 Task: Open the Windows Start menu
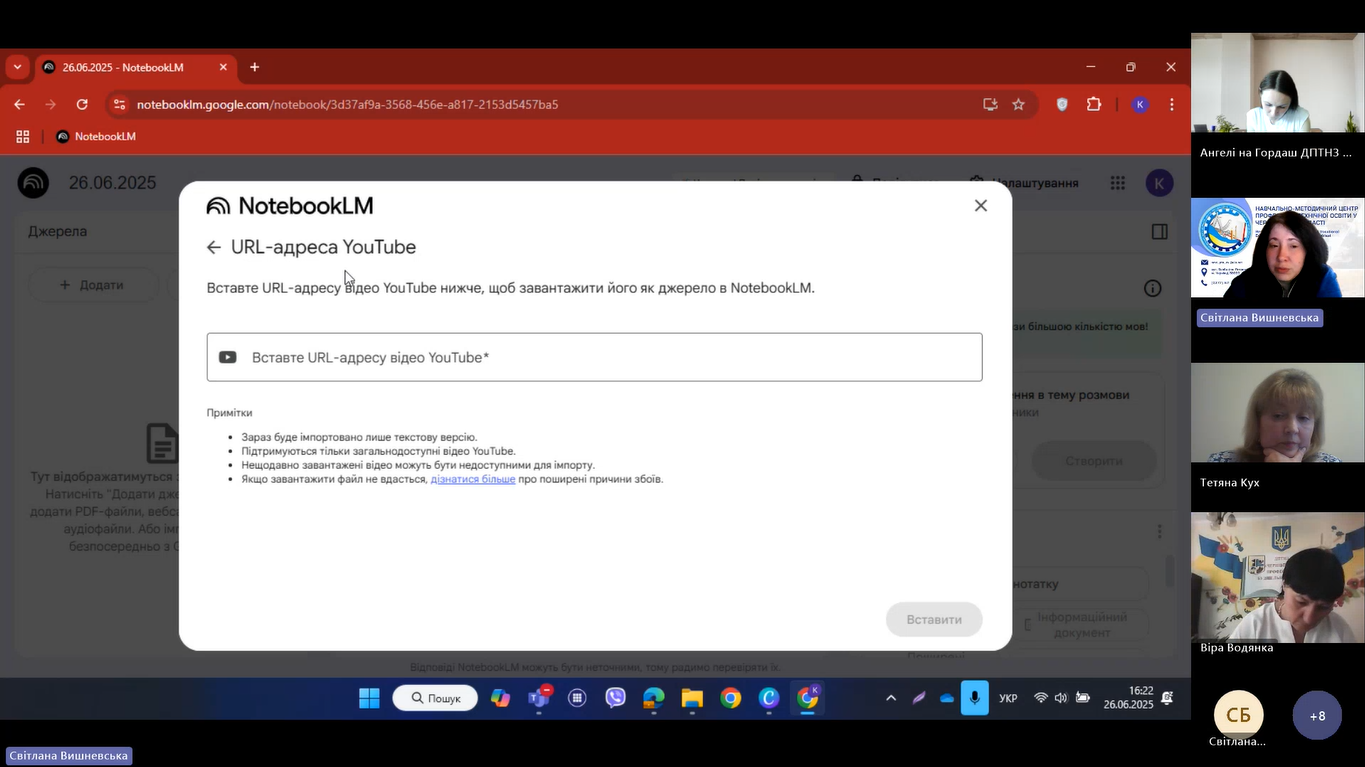[x=369, y=698]
